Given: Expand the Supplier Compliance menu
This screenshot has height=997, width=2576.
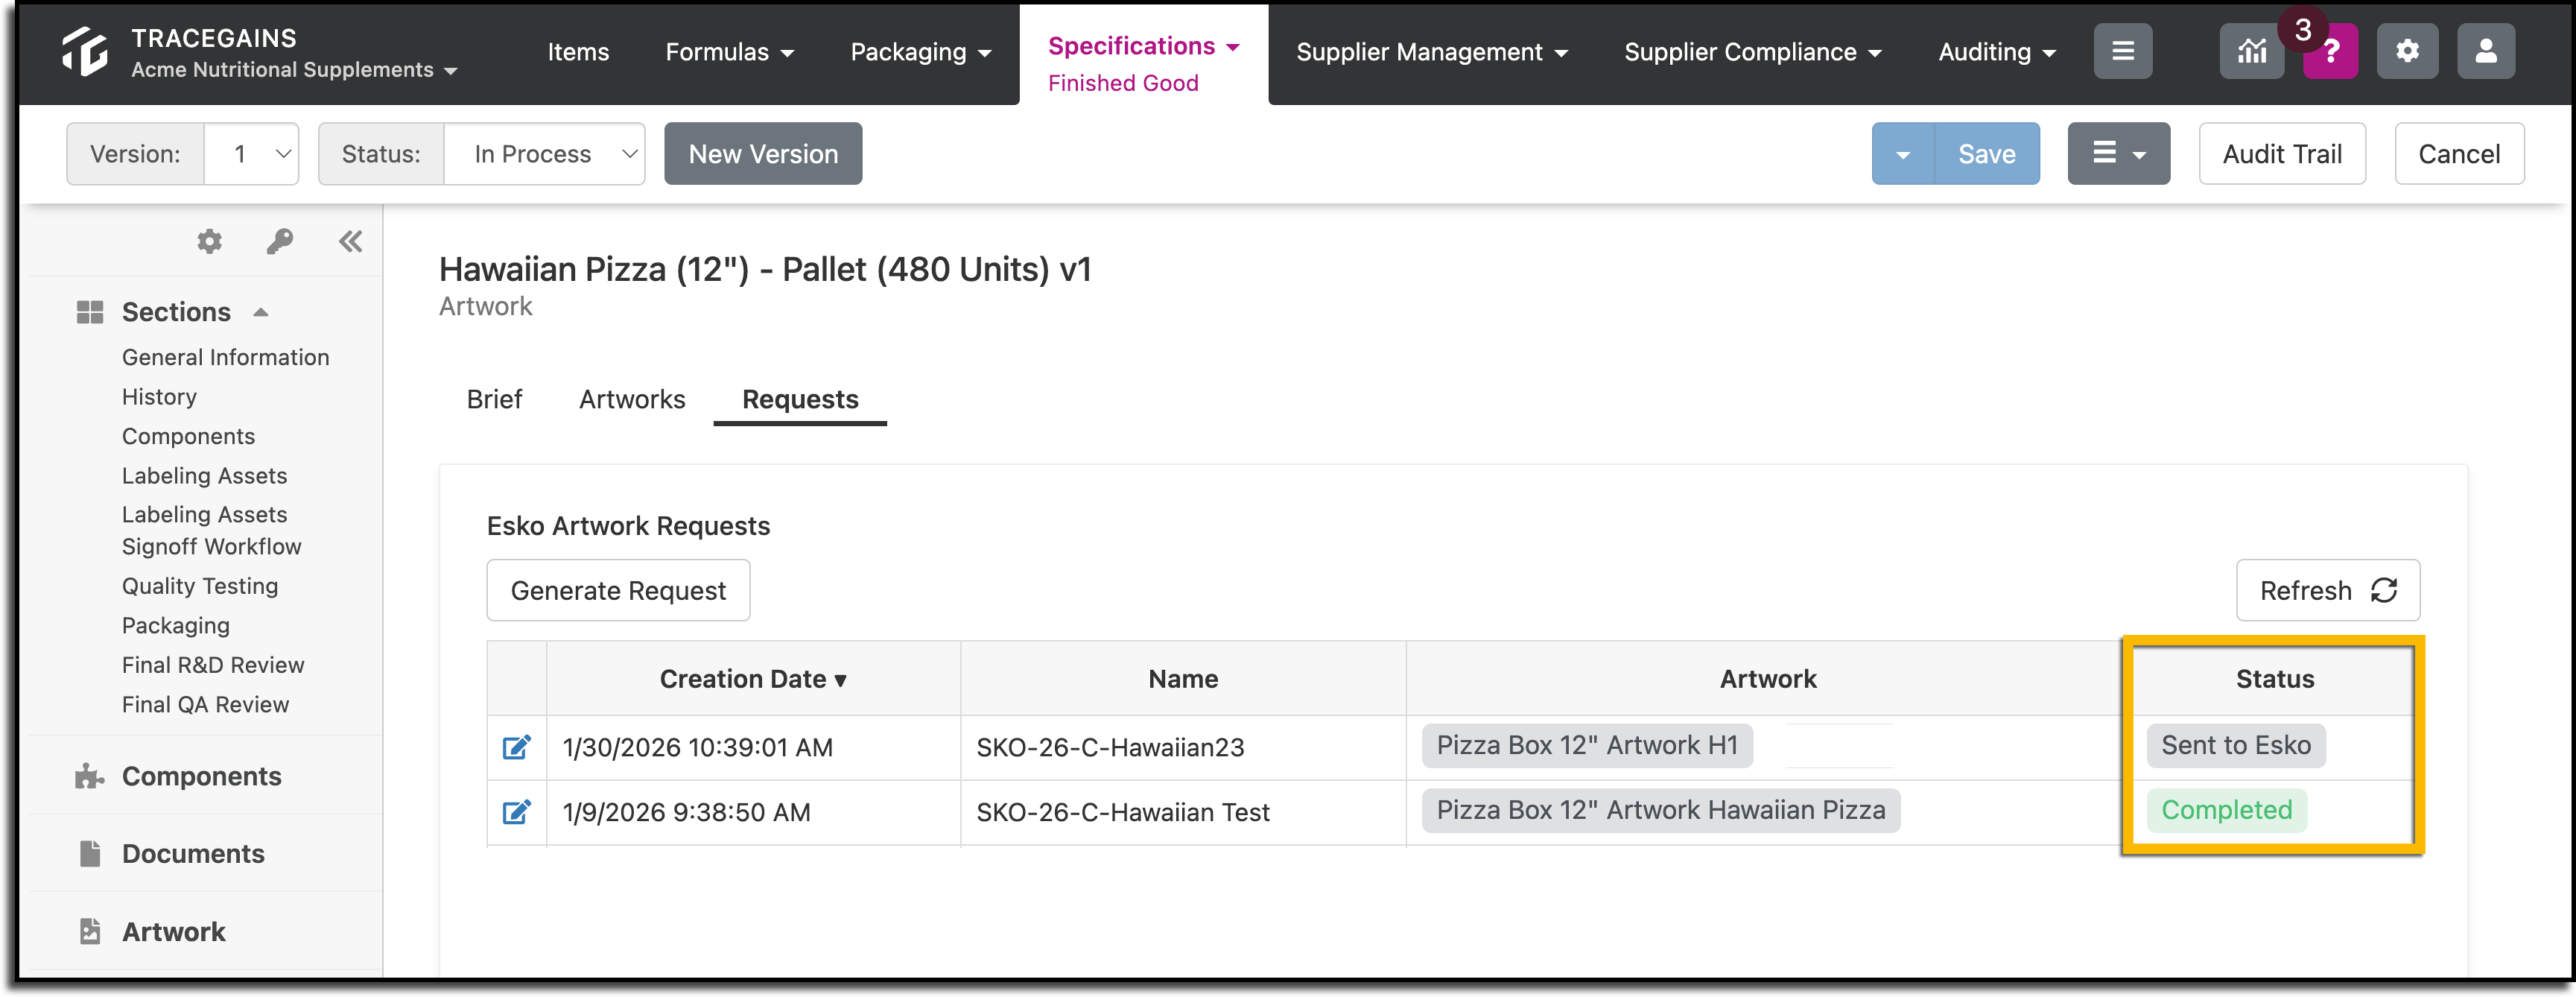Looking at the screenshot, I should point(1753,52).
